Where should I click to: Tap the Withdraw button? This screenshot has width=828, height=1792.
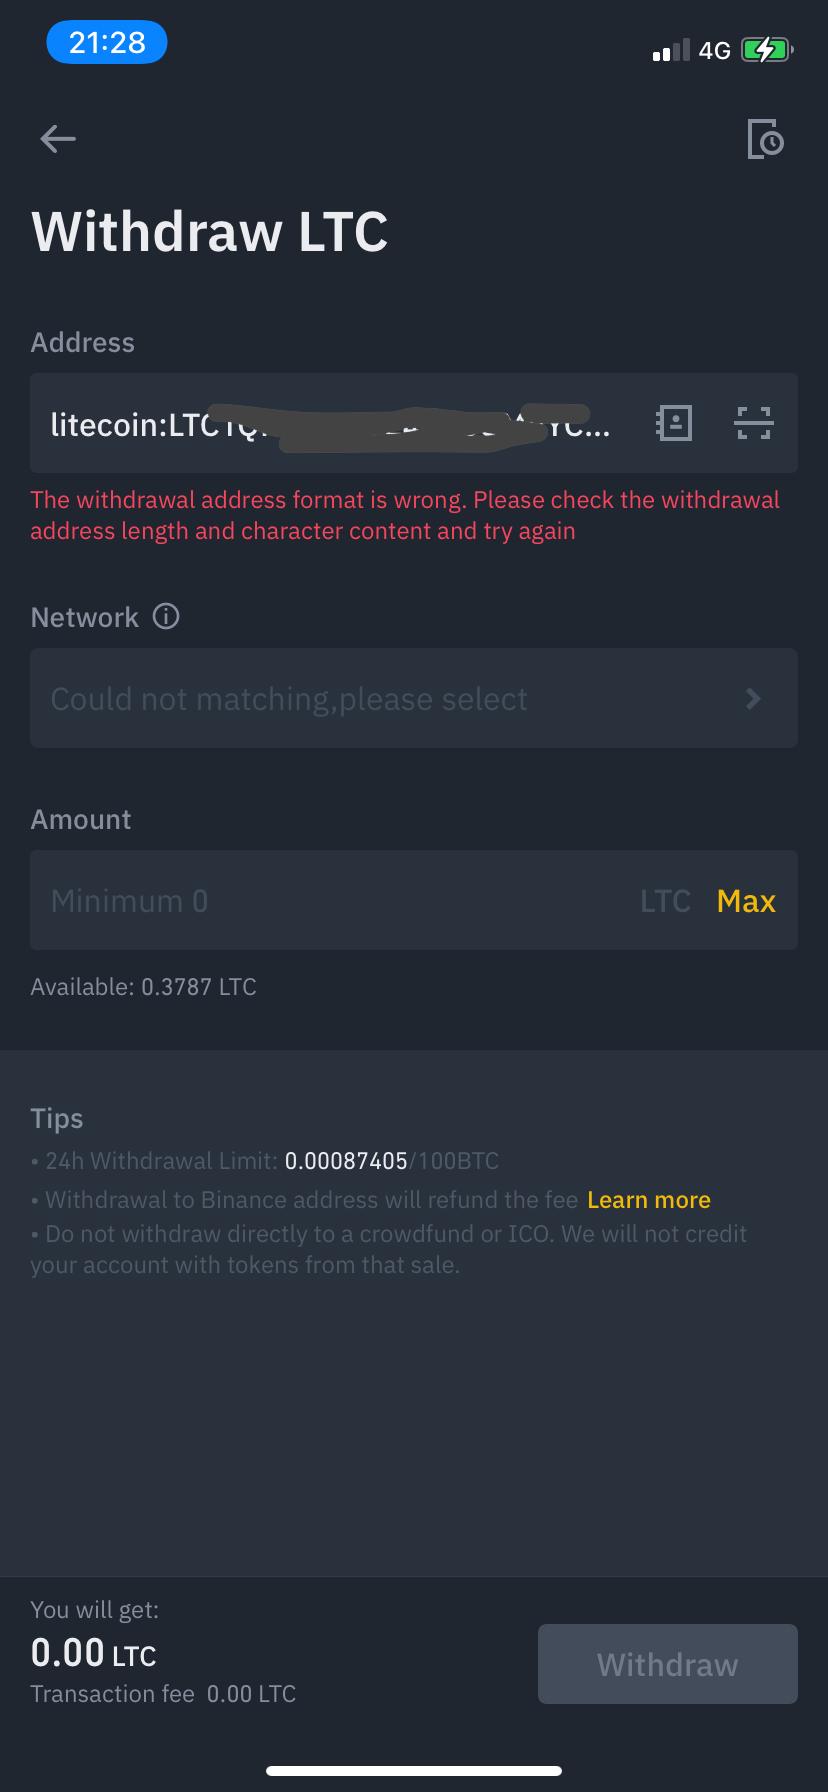click(667, 1663)
